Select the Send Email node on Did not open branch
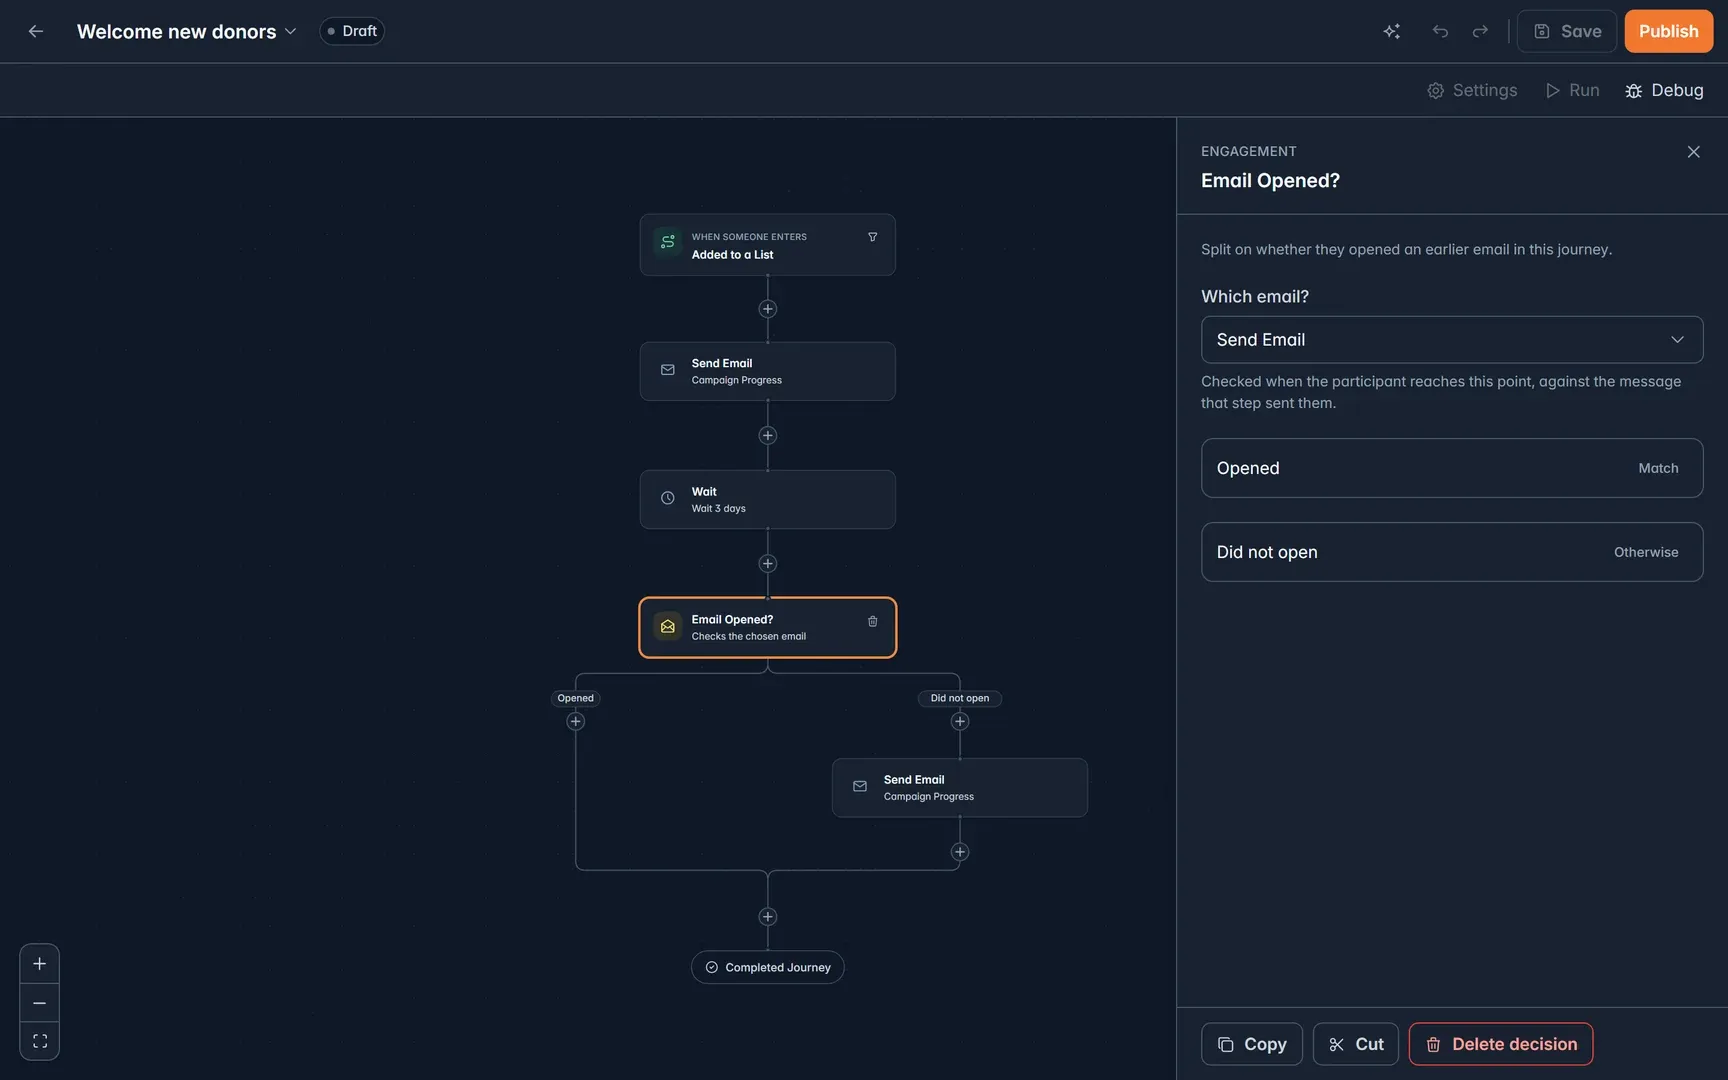 959,787
